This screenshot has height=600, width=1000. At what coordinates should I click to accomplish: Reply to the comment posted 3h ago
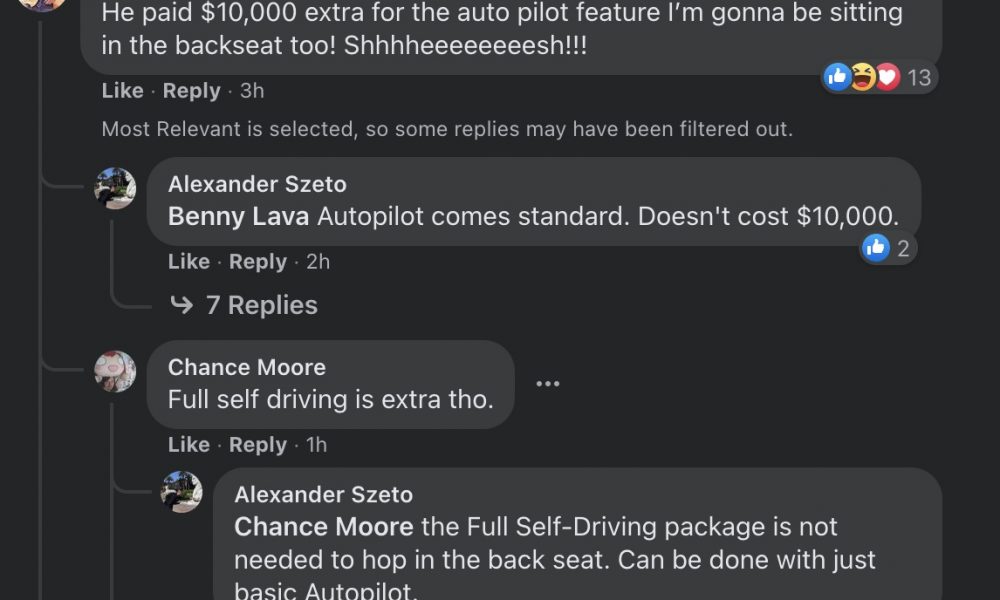pyautogui.click(x=191, y=91)
